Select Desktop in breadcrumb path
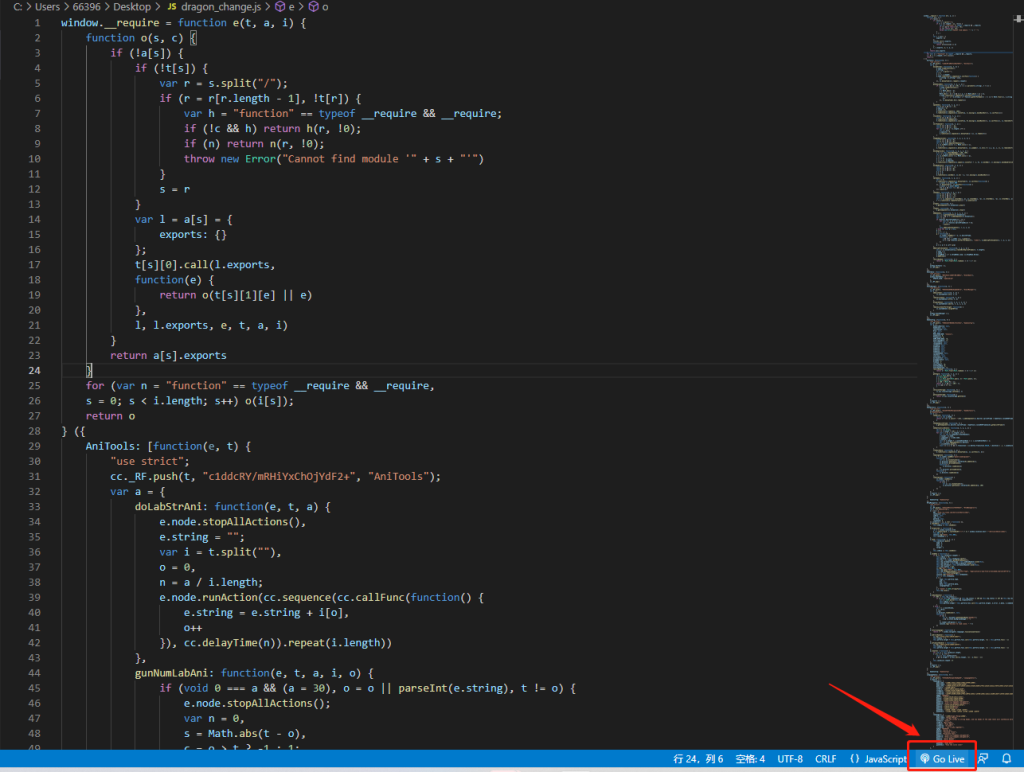The width and height of the screenshot is (1024, 772). 132,7
